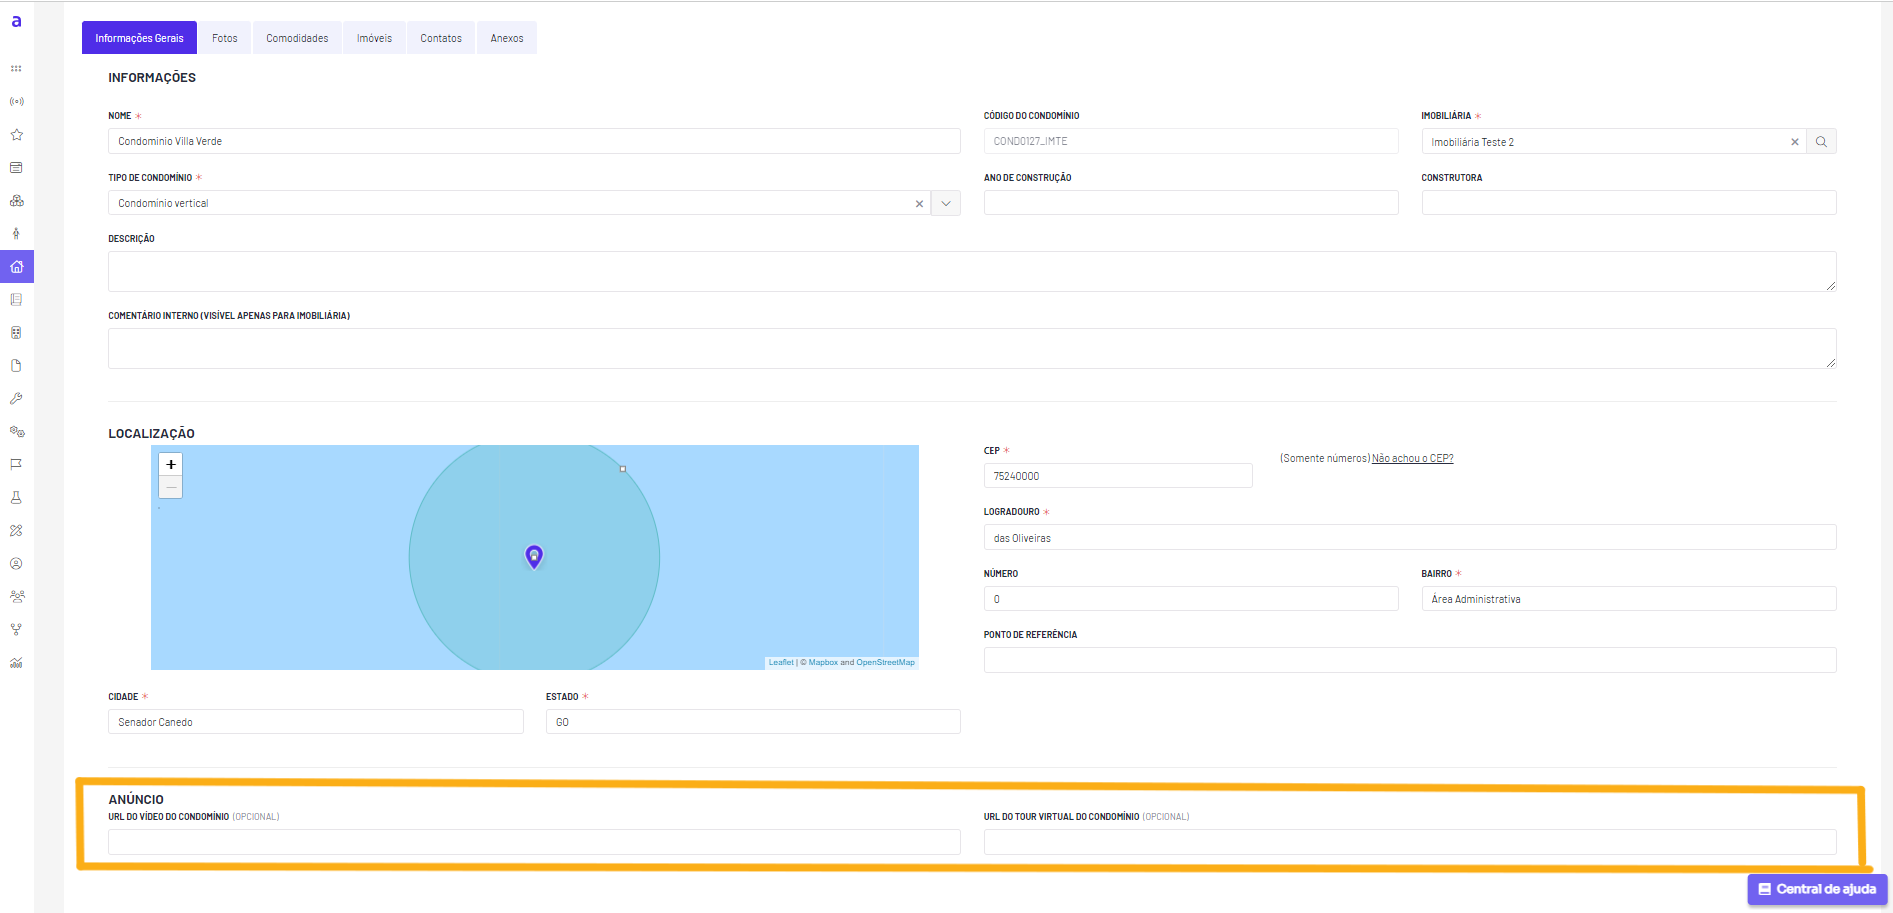The image size is (1893, 913).
Task: Click the star favorites icon in sidebar
Action: coord(16,135)
